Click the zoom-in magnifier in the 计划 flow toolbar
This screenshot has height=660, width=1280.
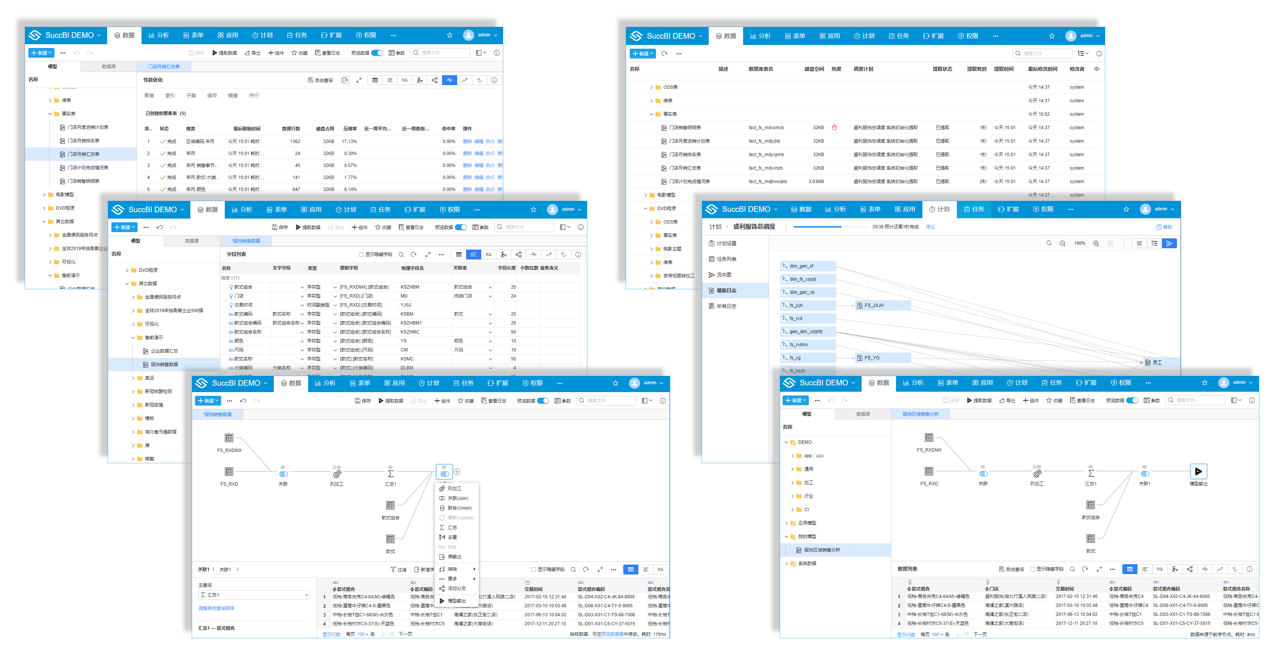(x=1096, y=243)
